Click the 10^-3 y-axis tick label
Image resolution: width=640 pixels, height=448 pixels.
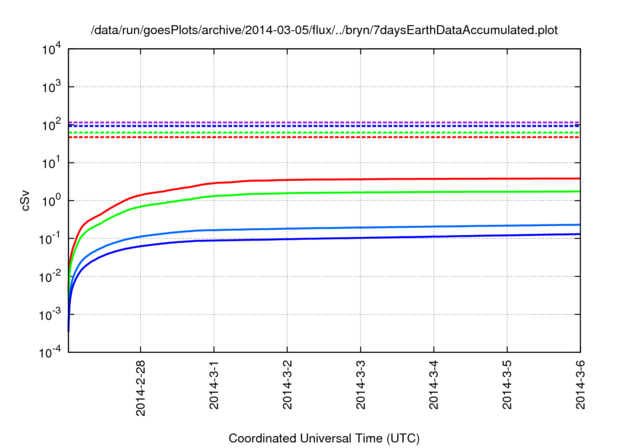tap(50, 315)
